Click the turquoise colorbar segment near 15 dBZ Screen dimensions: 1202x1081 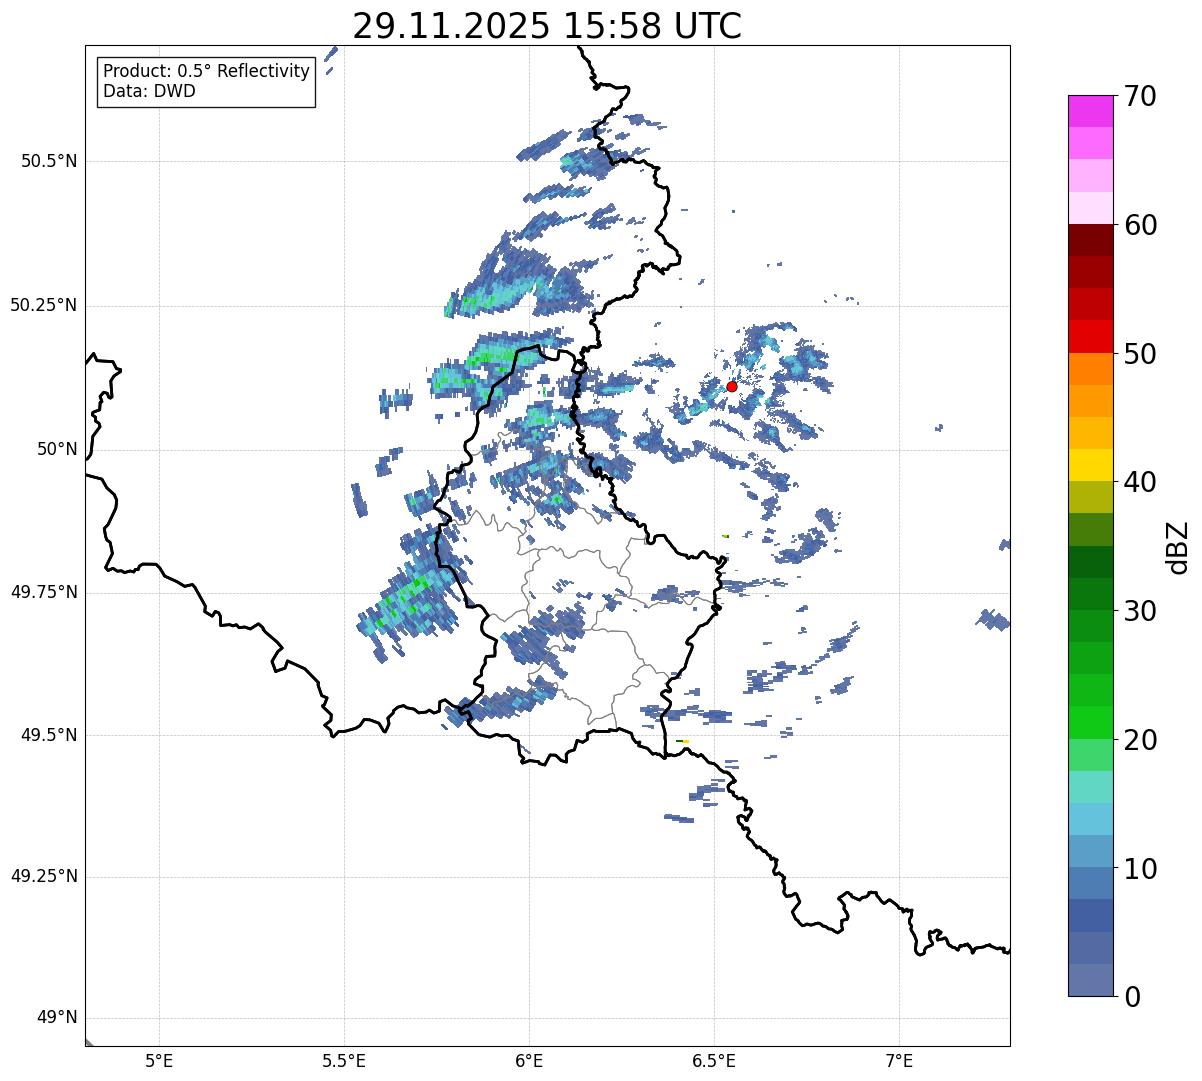[x=1091, y=787]
